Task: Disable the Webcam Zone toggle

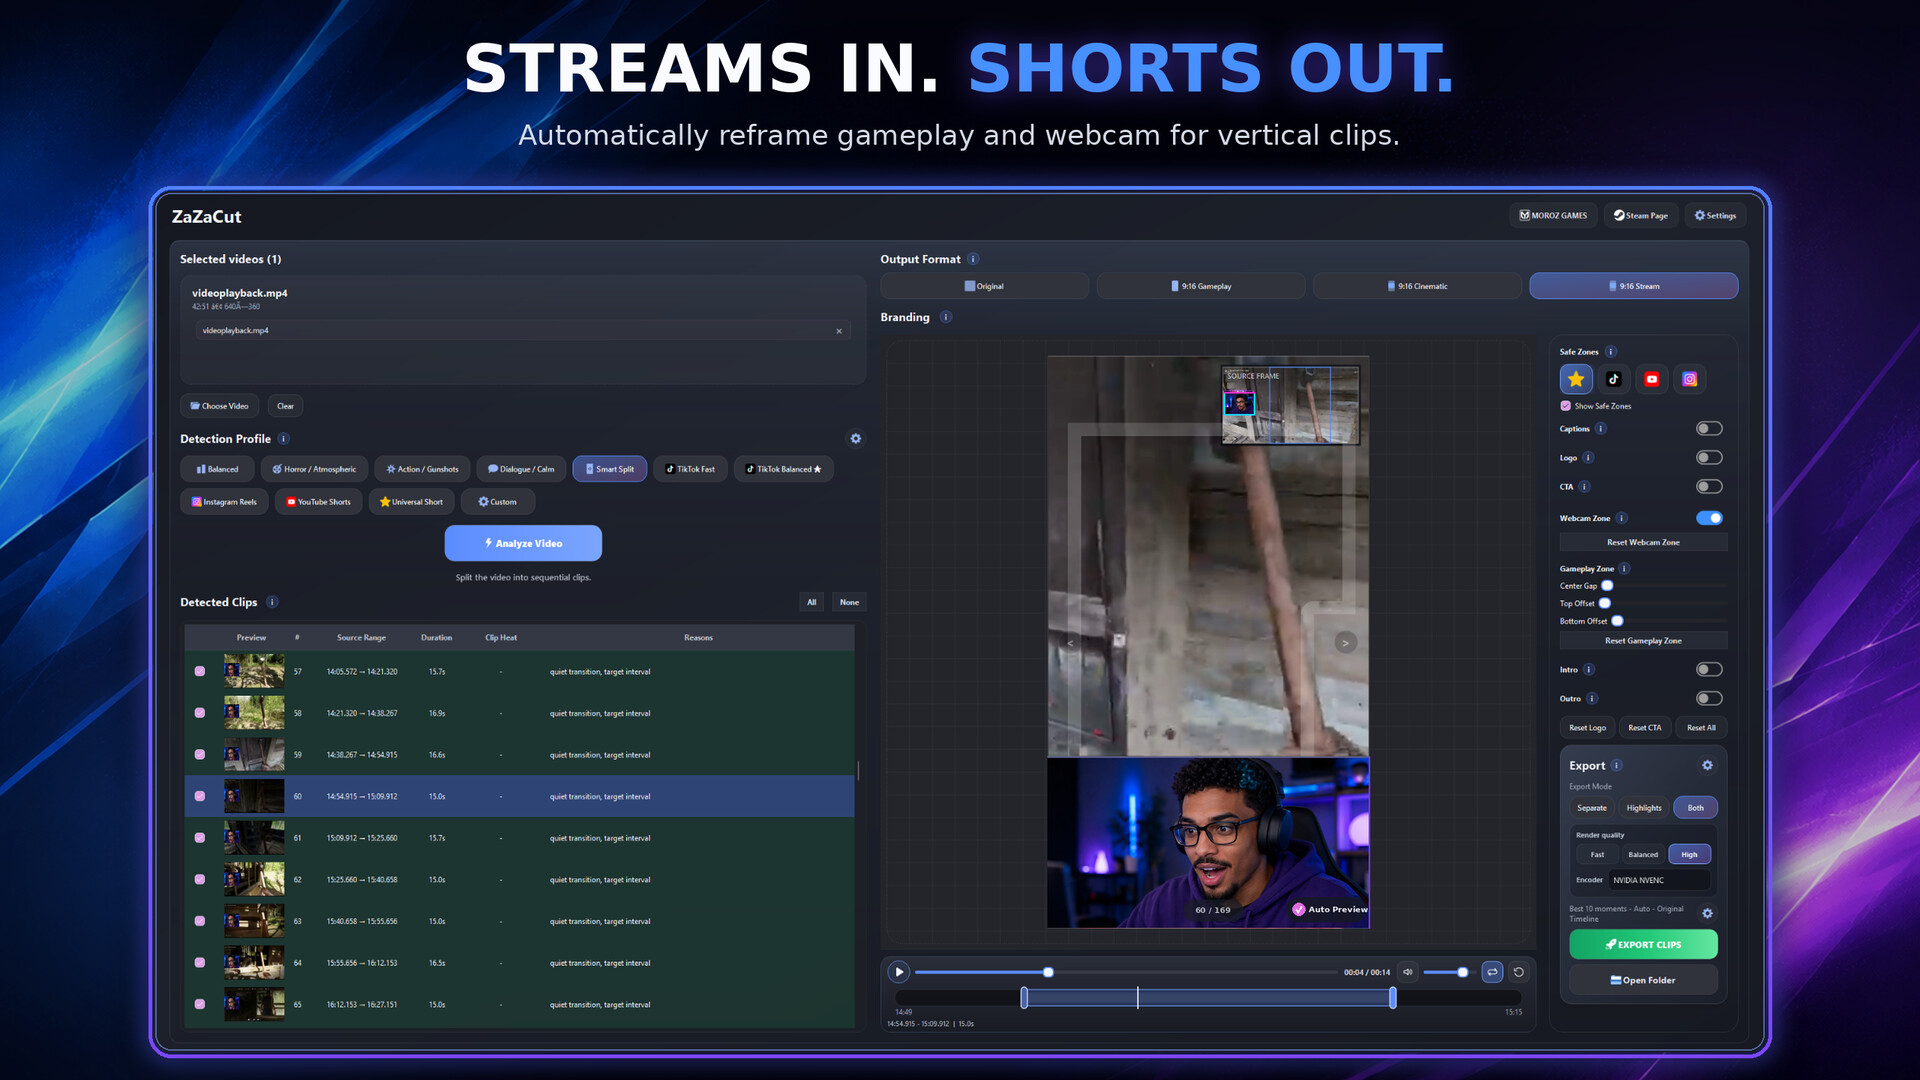Action: pos(1709,518)
